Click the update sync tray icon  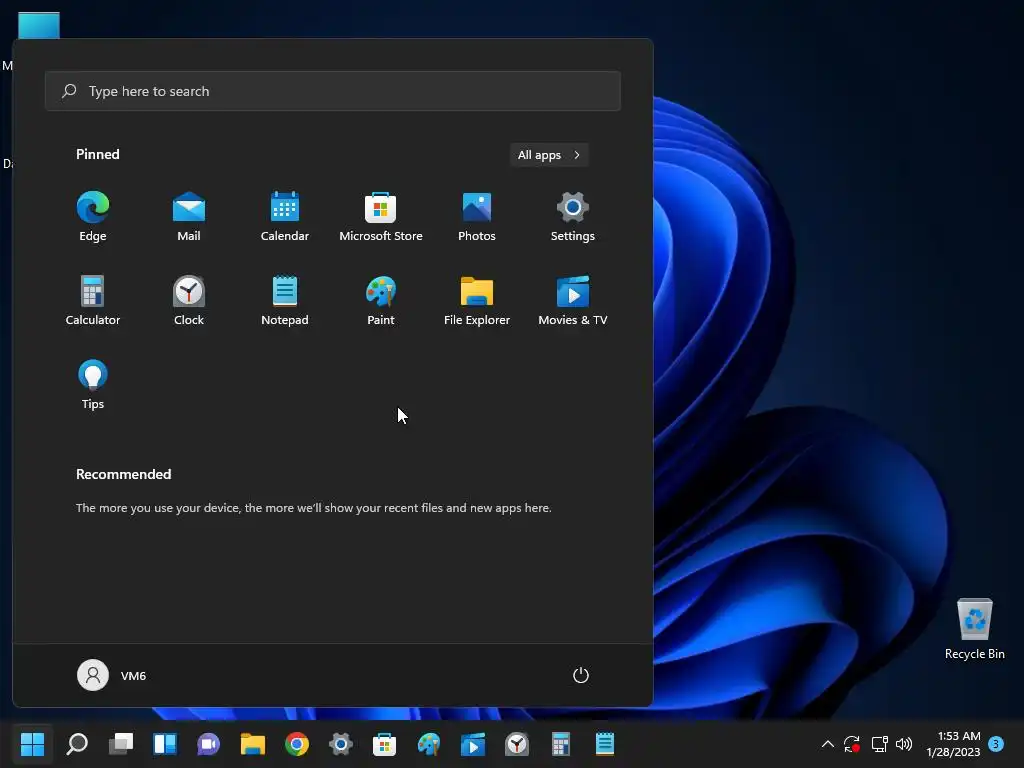[x=852, y=744]
